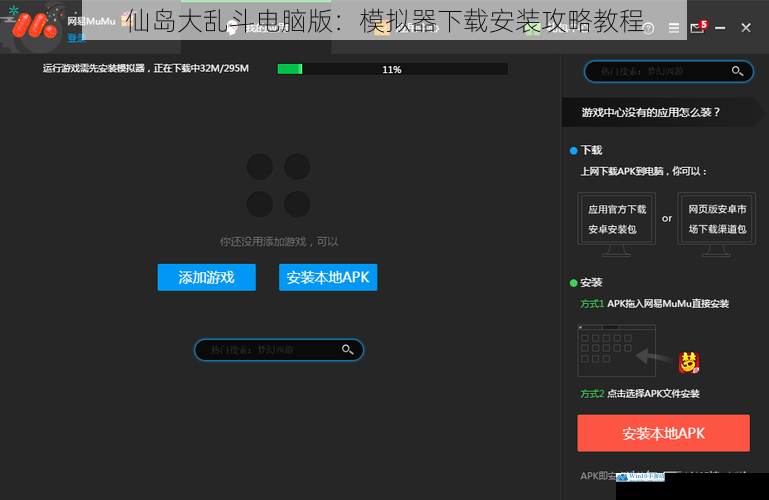Click the emulator download progress bar
The image size is (769, 500).
point(392,69)
